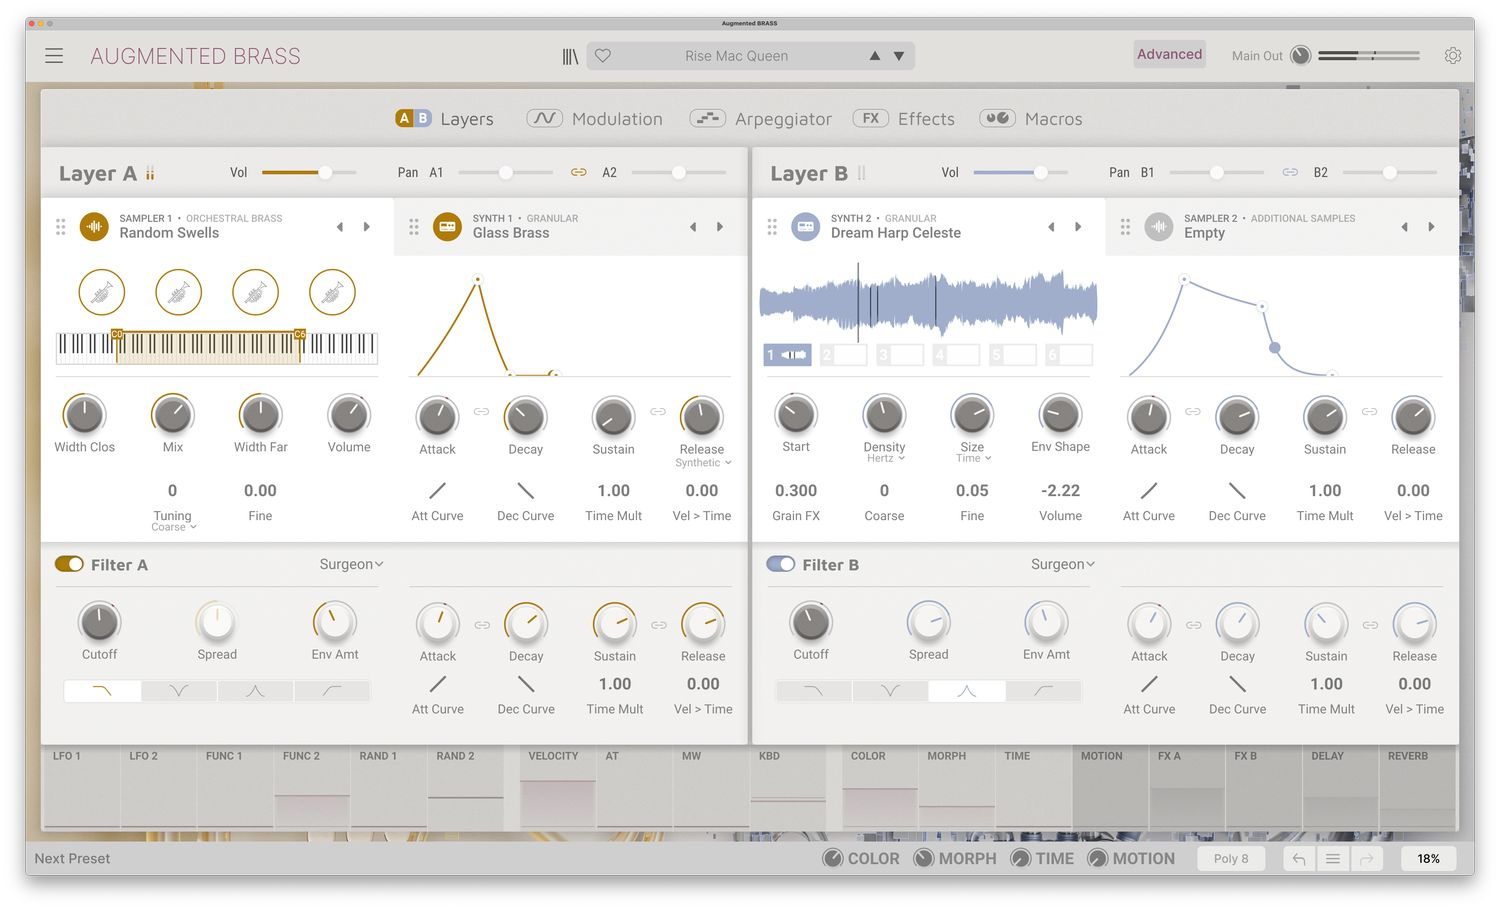Select next sample for Random Swells
This screenshot has width=1500, height=909.
367,227
